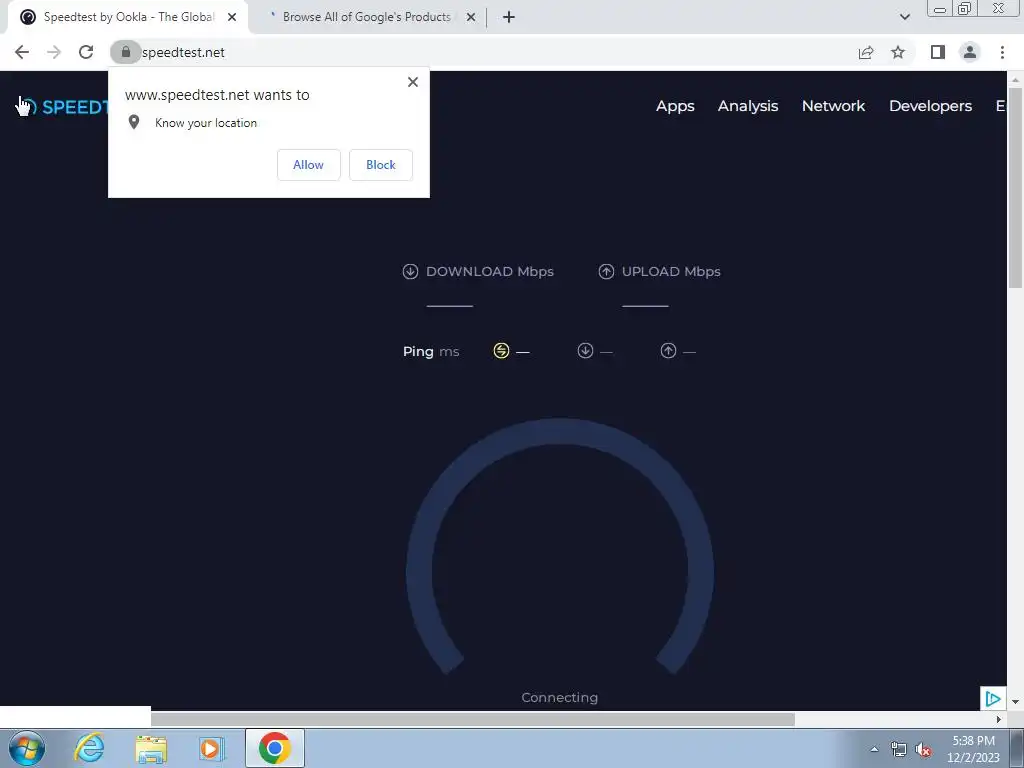Reload the speedtest.net page
This screenshot has height=768, width=1024.
click(x=86, y=52)
